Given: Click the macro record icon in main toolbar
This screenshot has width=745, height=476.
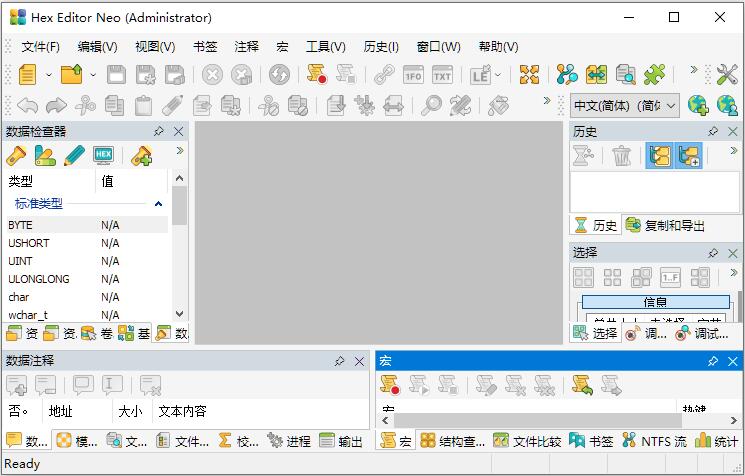Looking at the screenshot, I should tap(317, 75).
